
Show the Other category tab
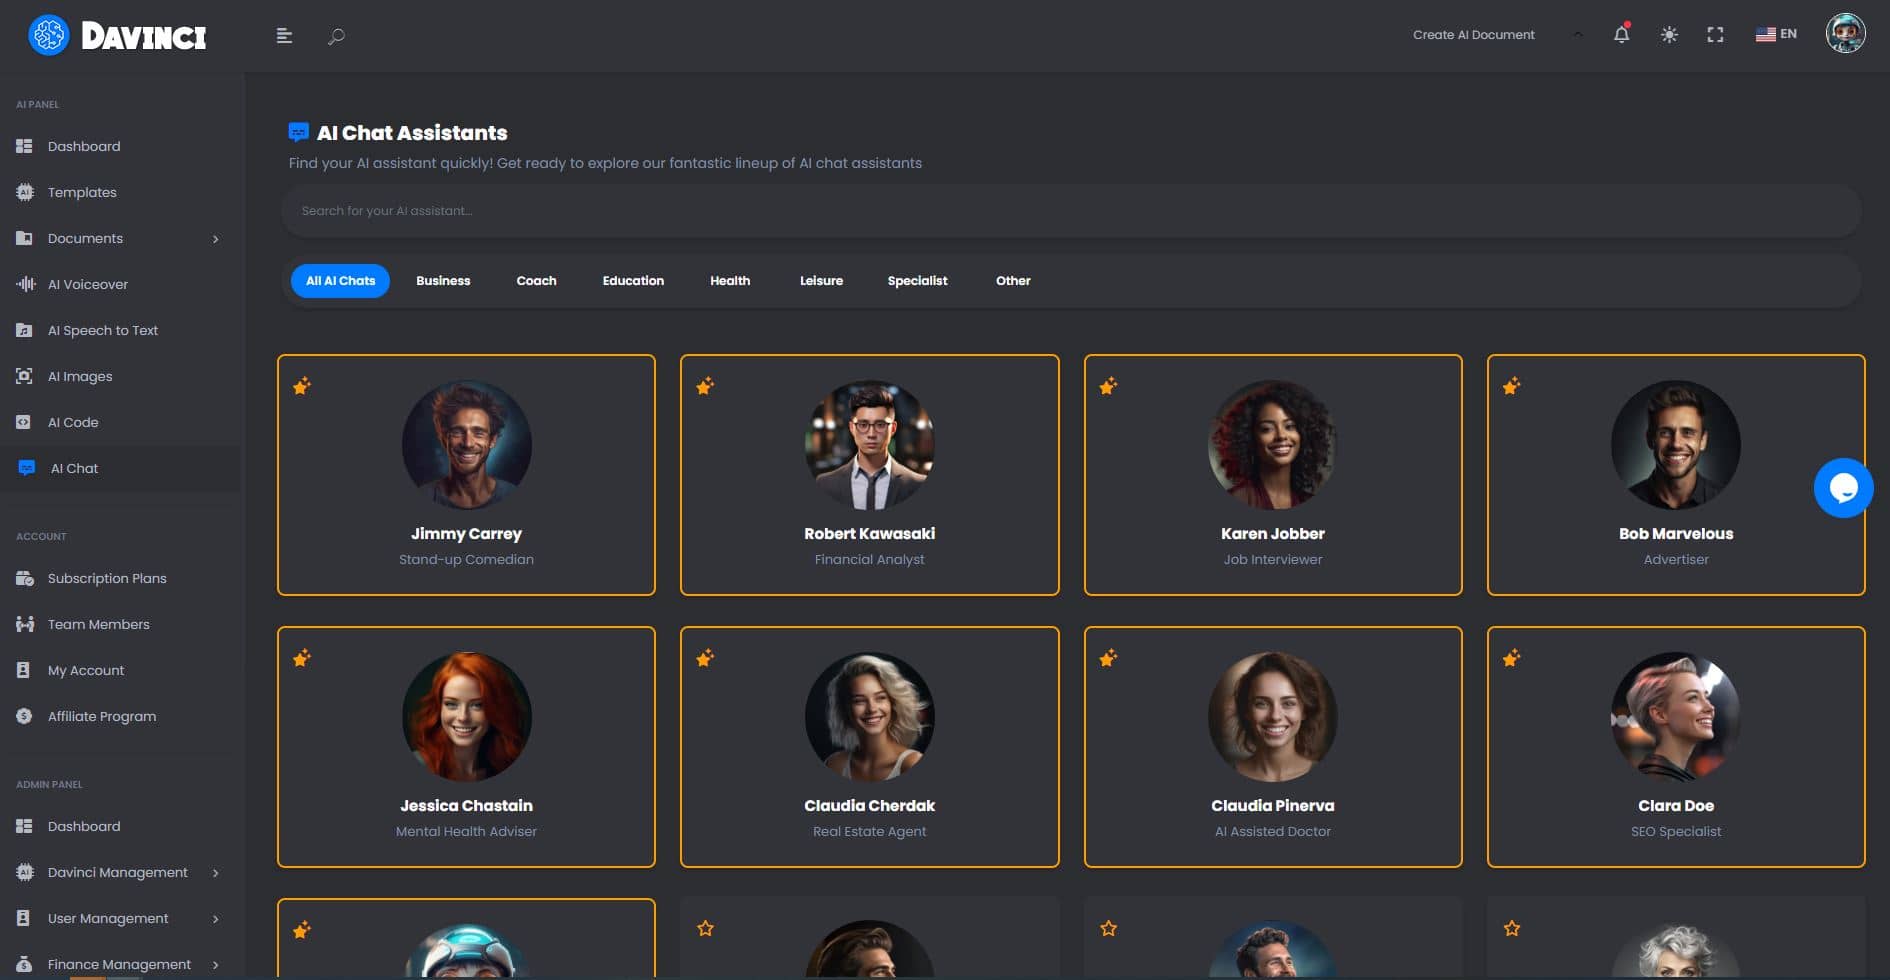click(1013, 281)
